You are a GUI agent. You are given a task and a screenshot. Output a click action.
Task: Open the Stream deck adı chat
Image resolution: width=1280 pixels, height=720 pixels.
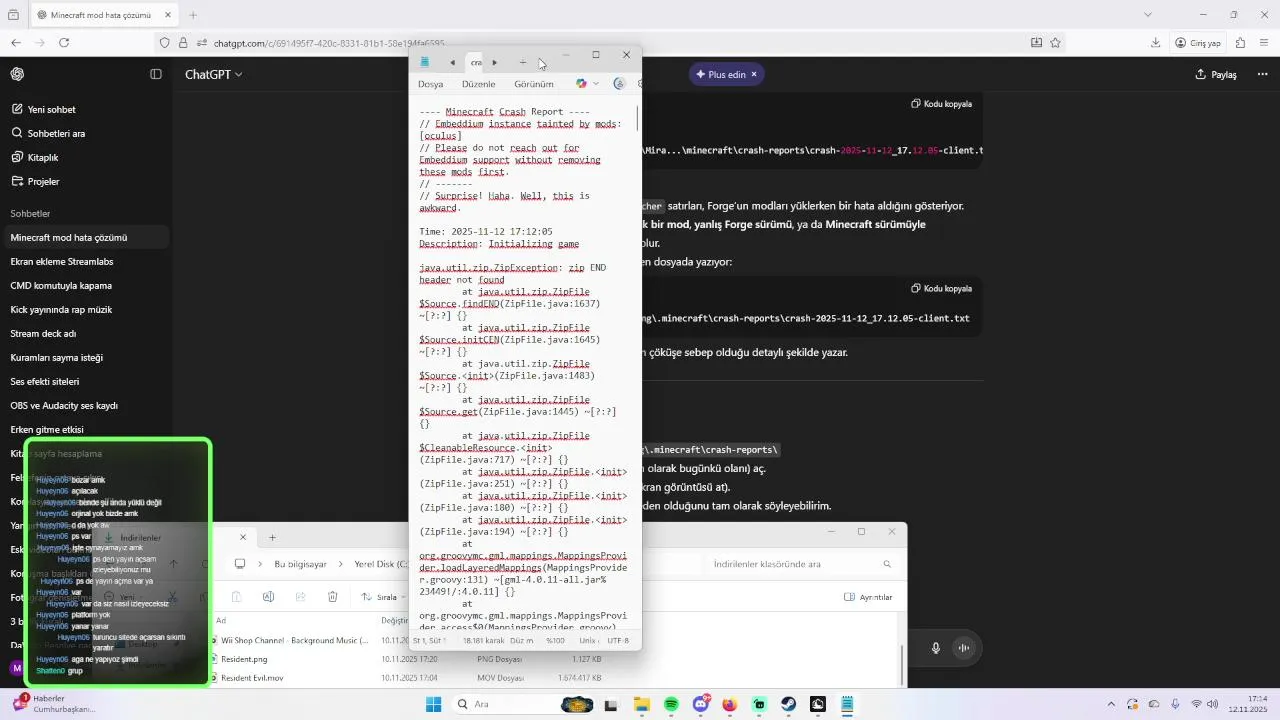(43, 334)
